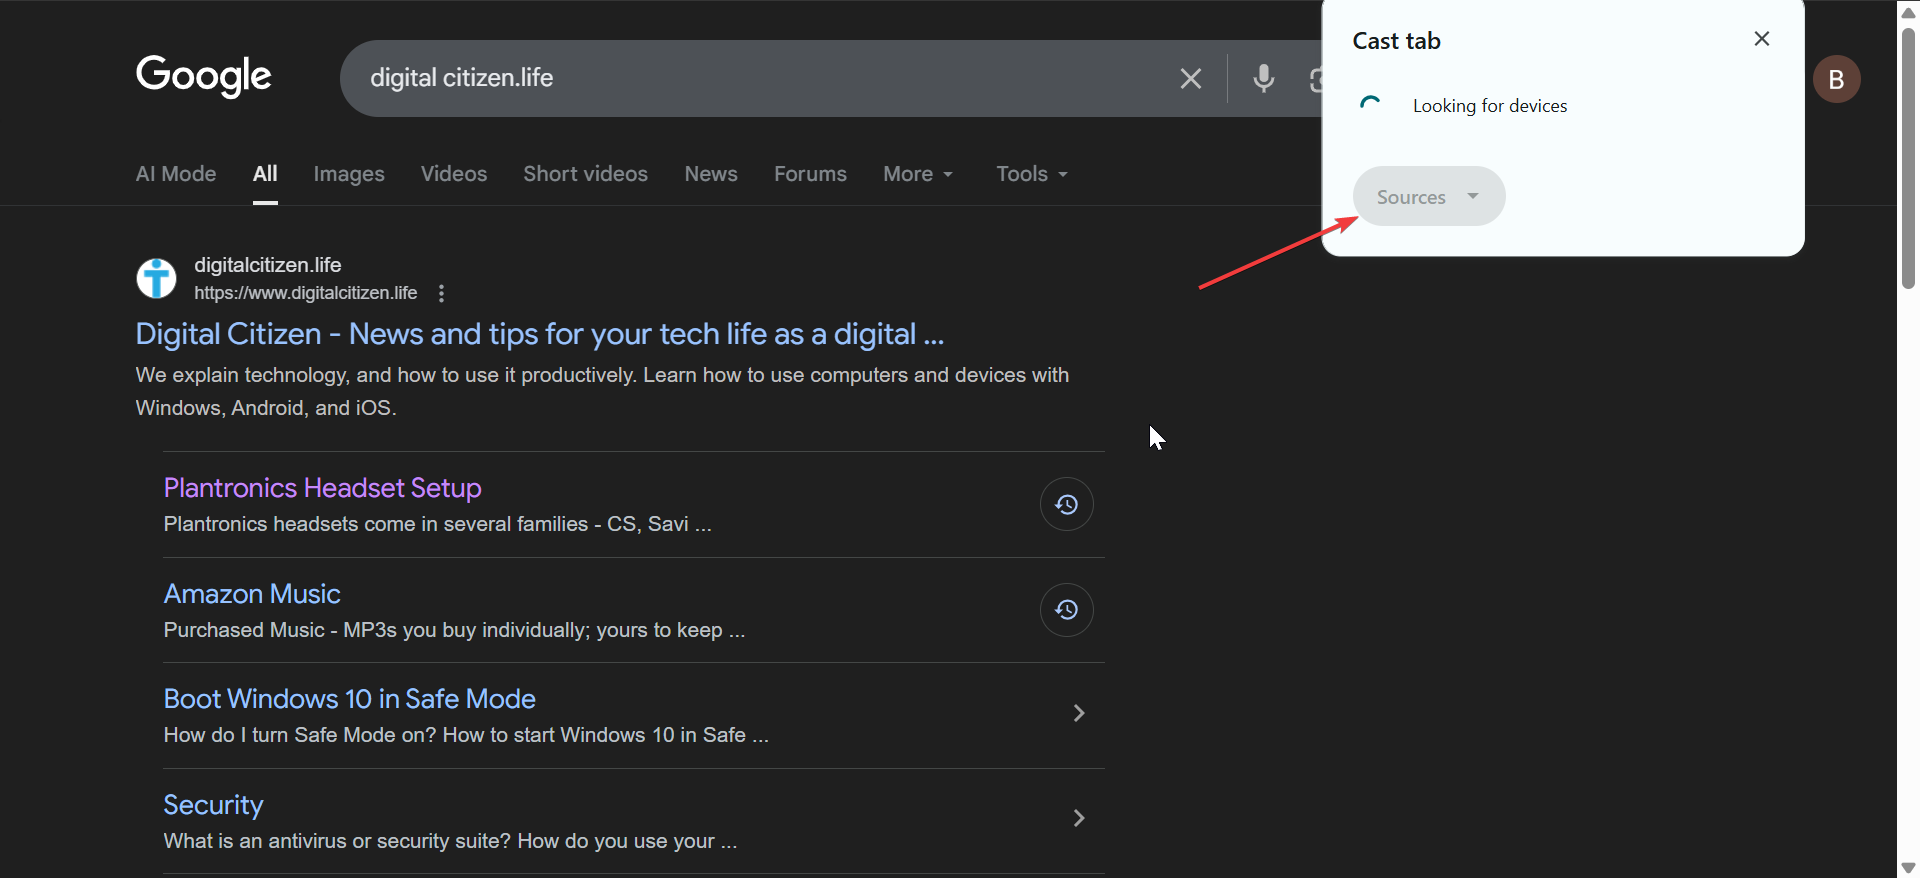Open the More search filters dropdown
Image resolution: width=1920 pixels, height=878 pixels.
[x=917, y=174]
